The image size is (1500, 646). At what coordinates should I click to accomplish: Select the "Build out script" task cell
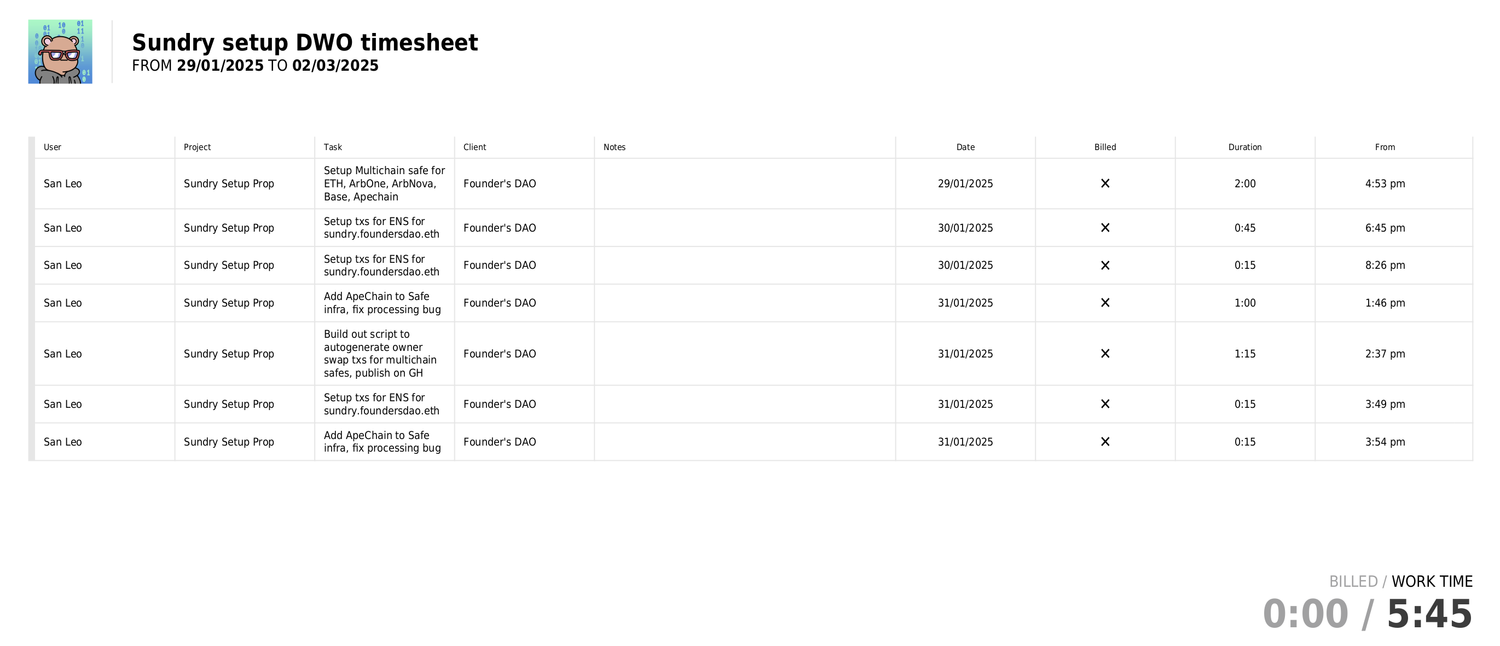pyautogui.click(x=381, y=354)
